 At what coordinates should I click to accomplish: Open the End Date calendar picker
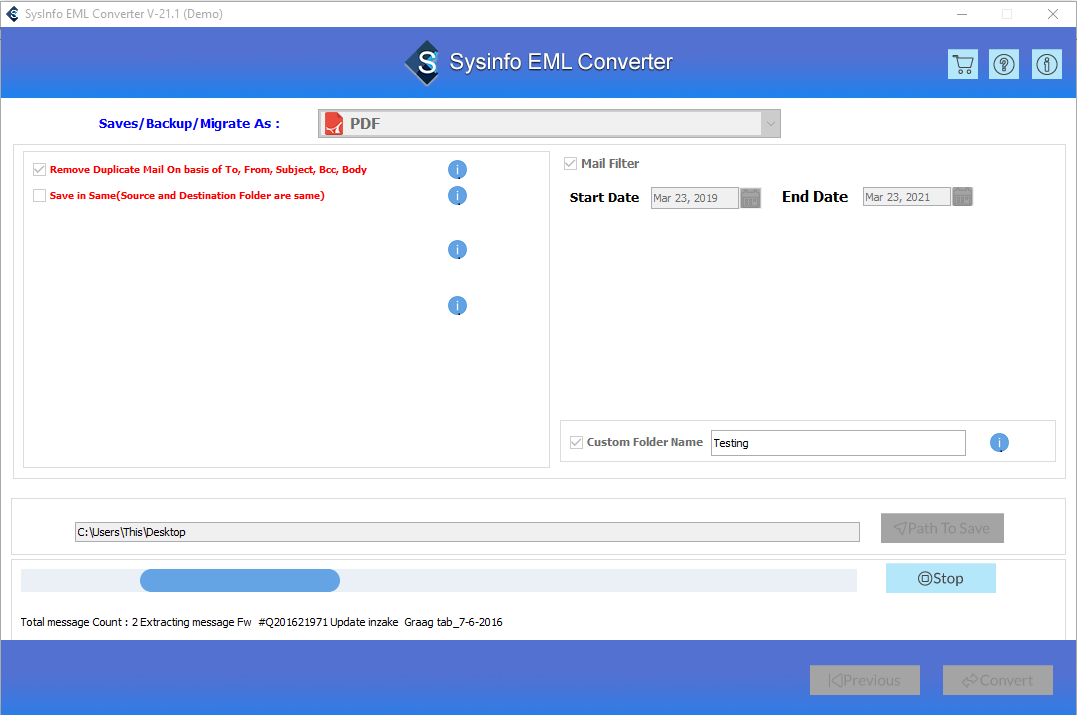pos(962,196)
